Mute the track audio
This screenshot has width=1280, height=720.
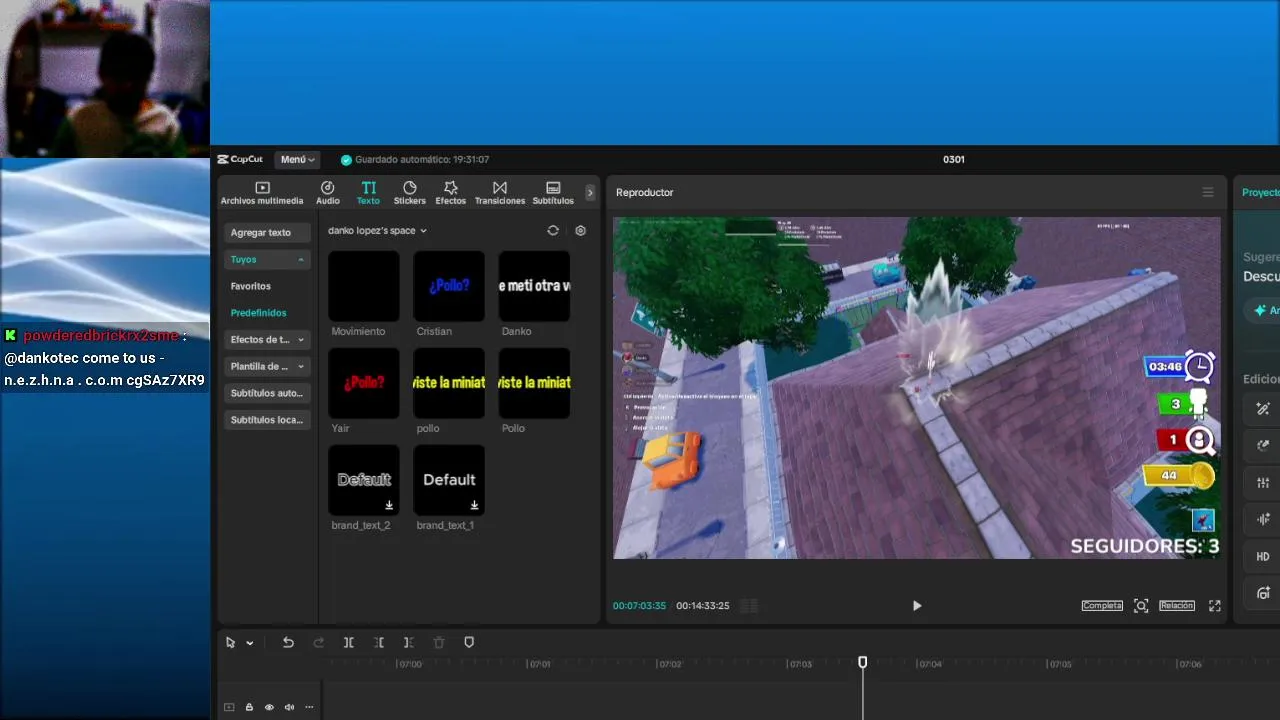tap(289, 707)
